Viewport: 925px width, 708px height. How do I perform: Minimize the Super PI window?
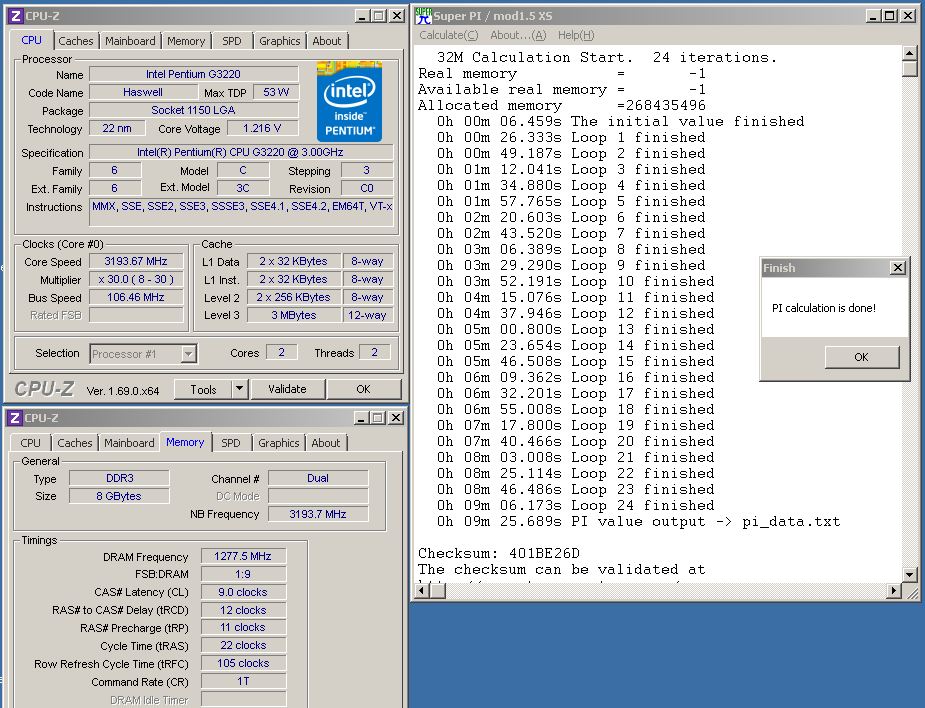click(x=874, y=16)
